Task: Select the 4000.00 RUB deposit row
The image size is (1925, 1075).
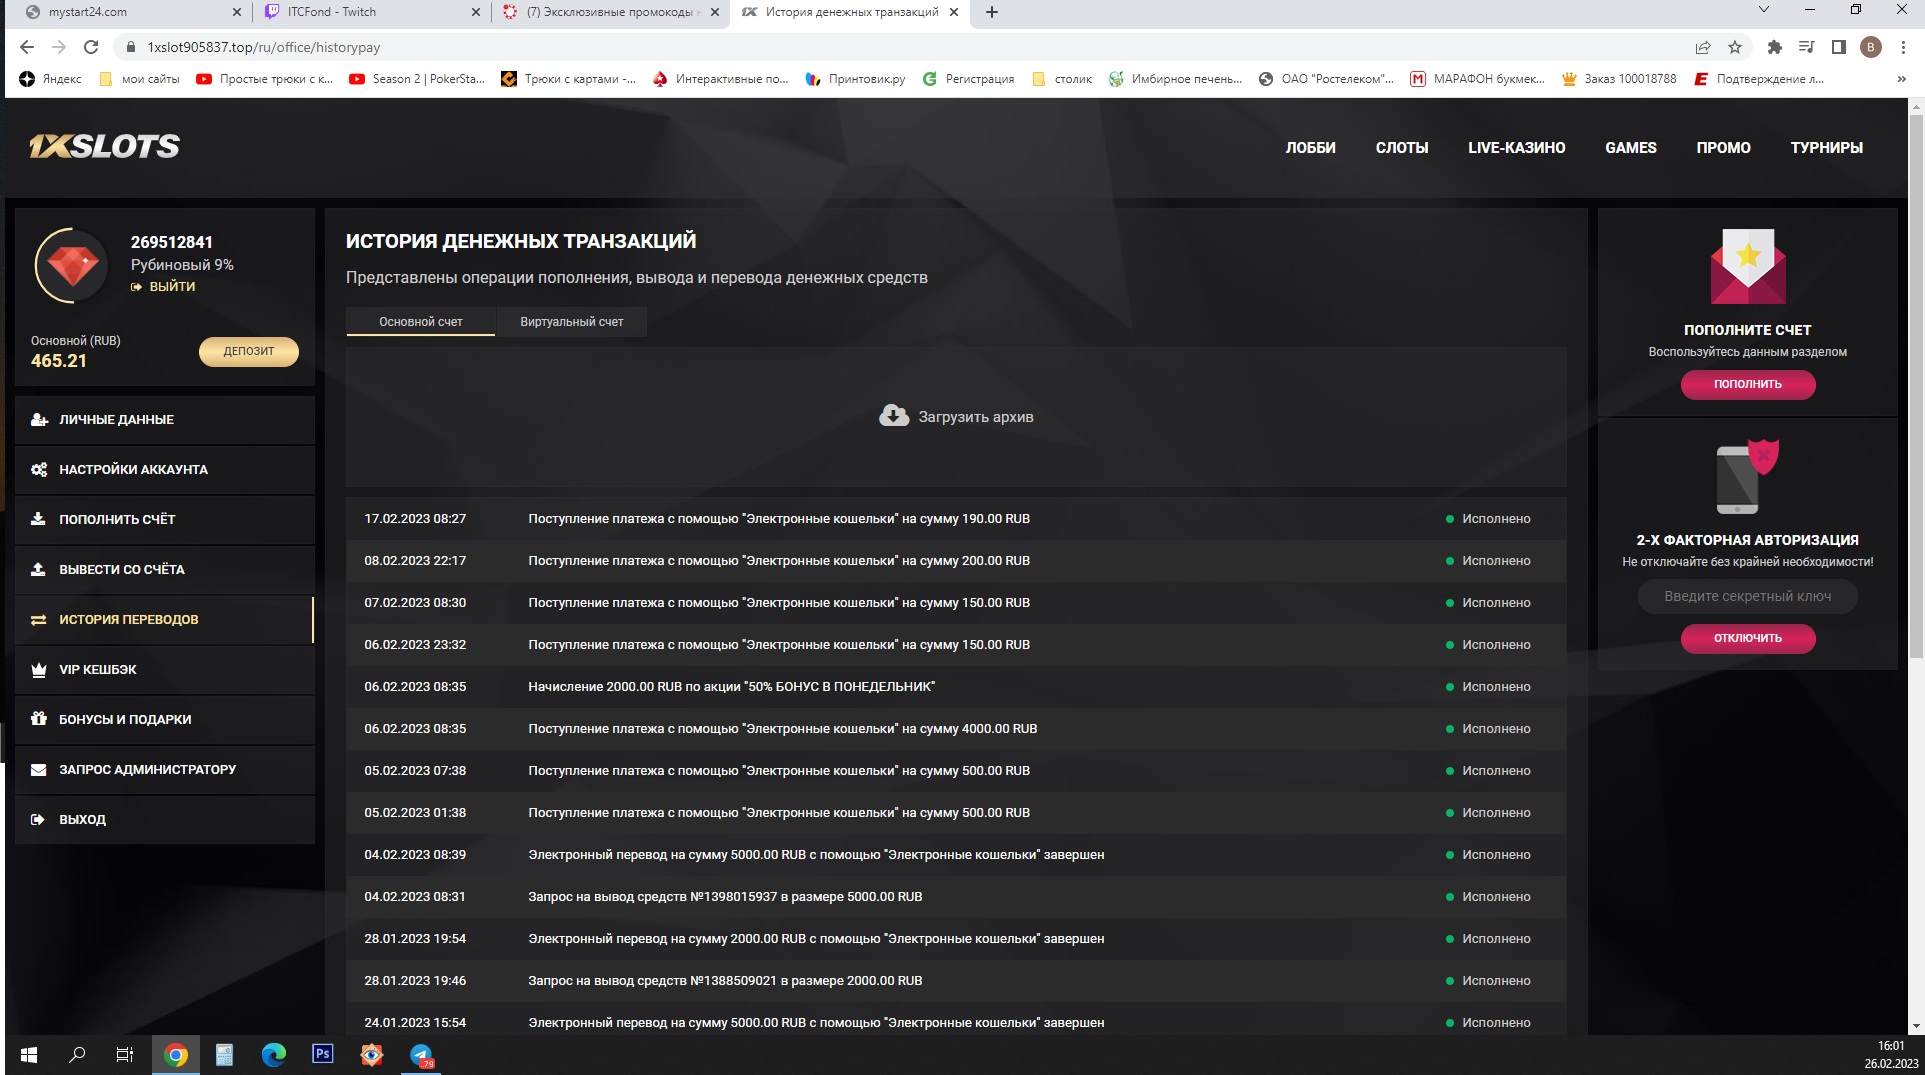Action: point(956,729)
